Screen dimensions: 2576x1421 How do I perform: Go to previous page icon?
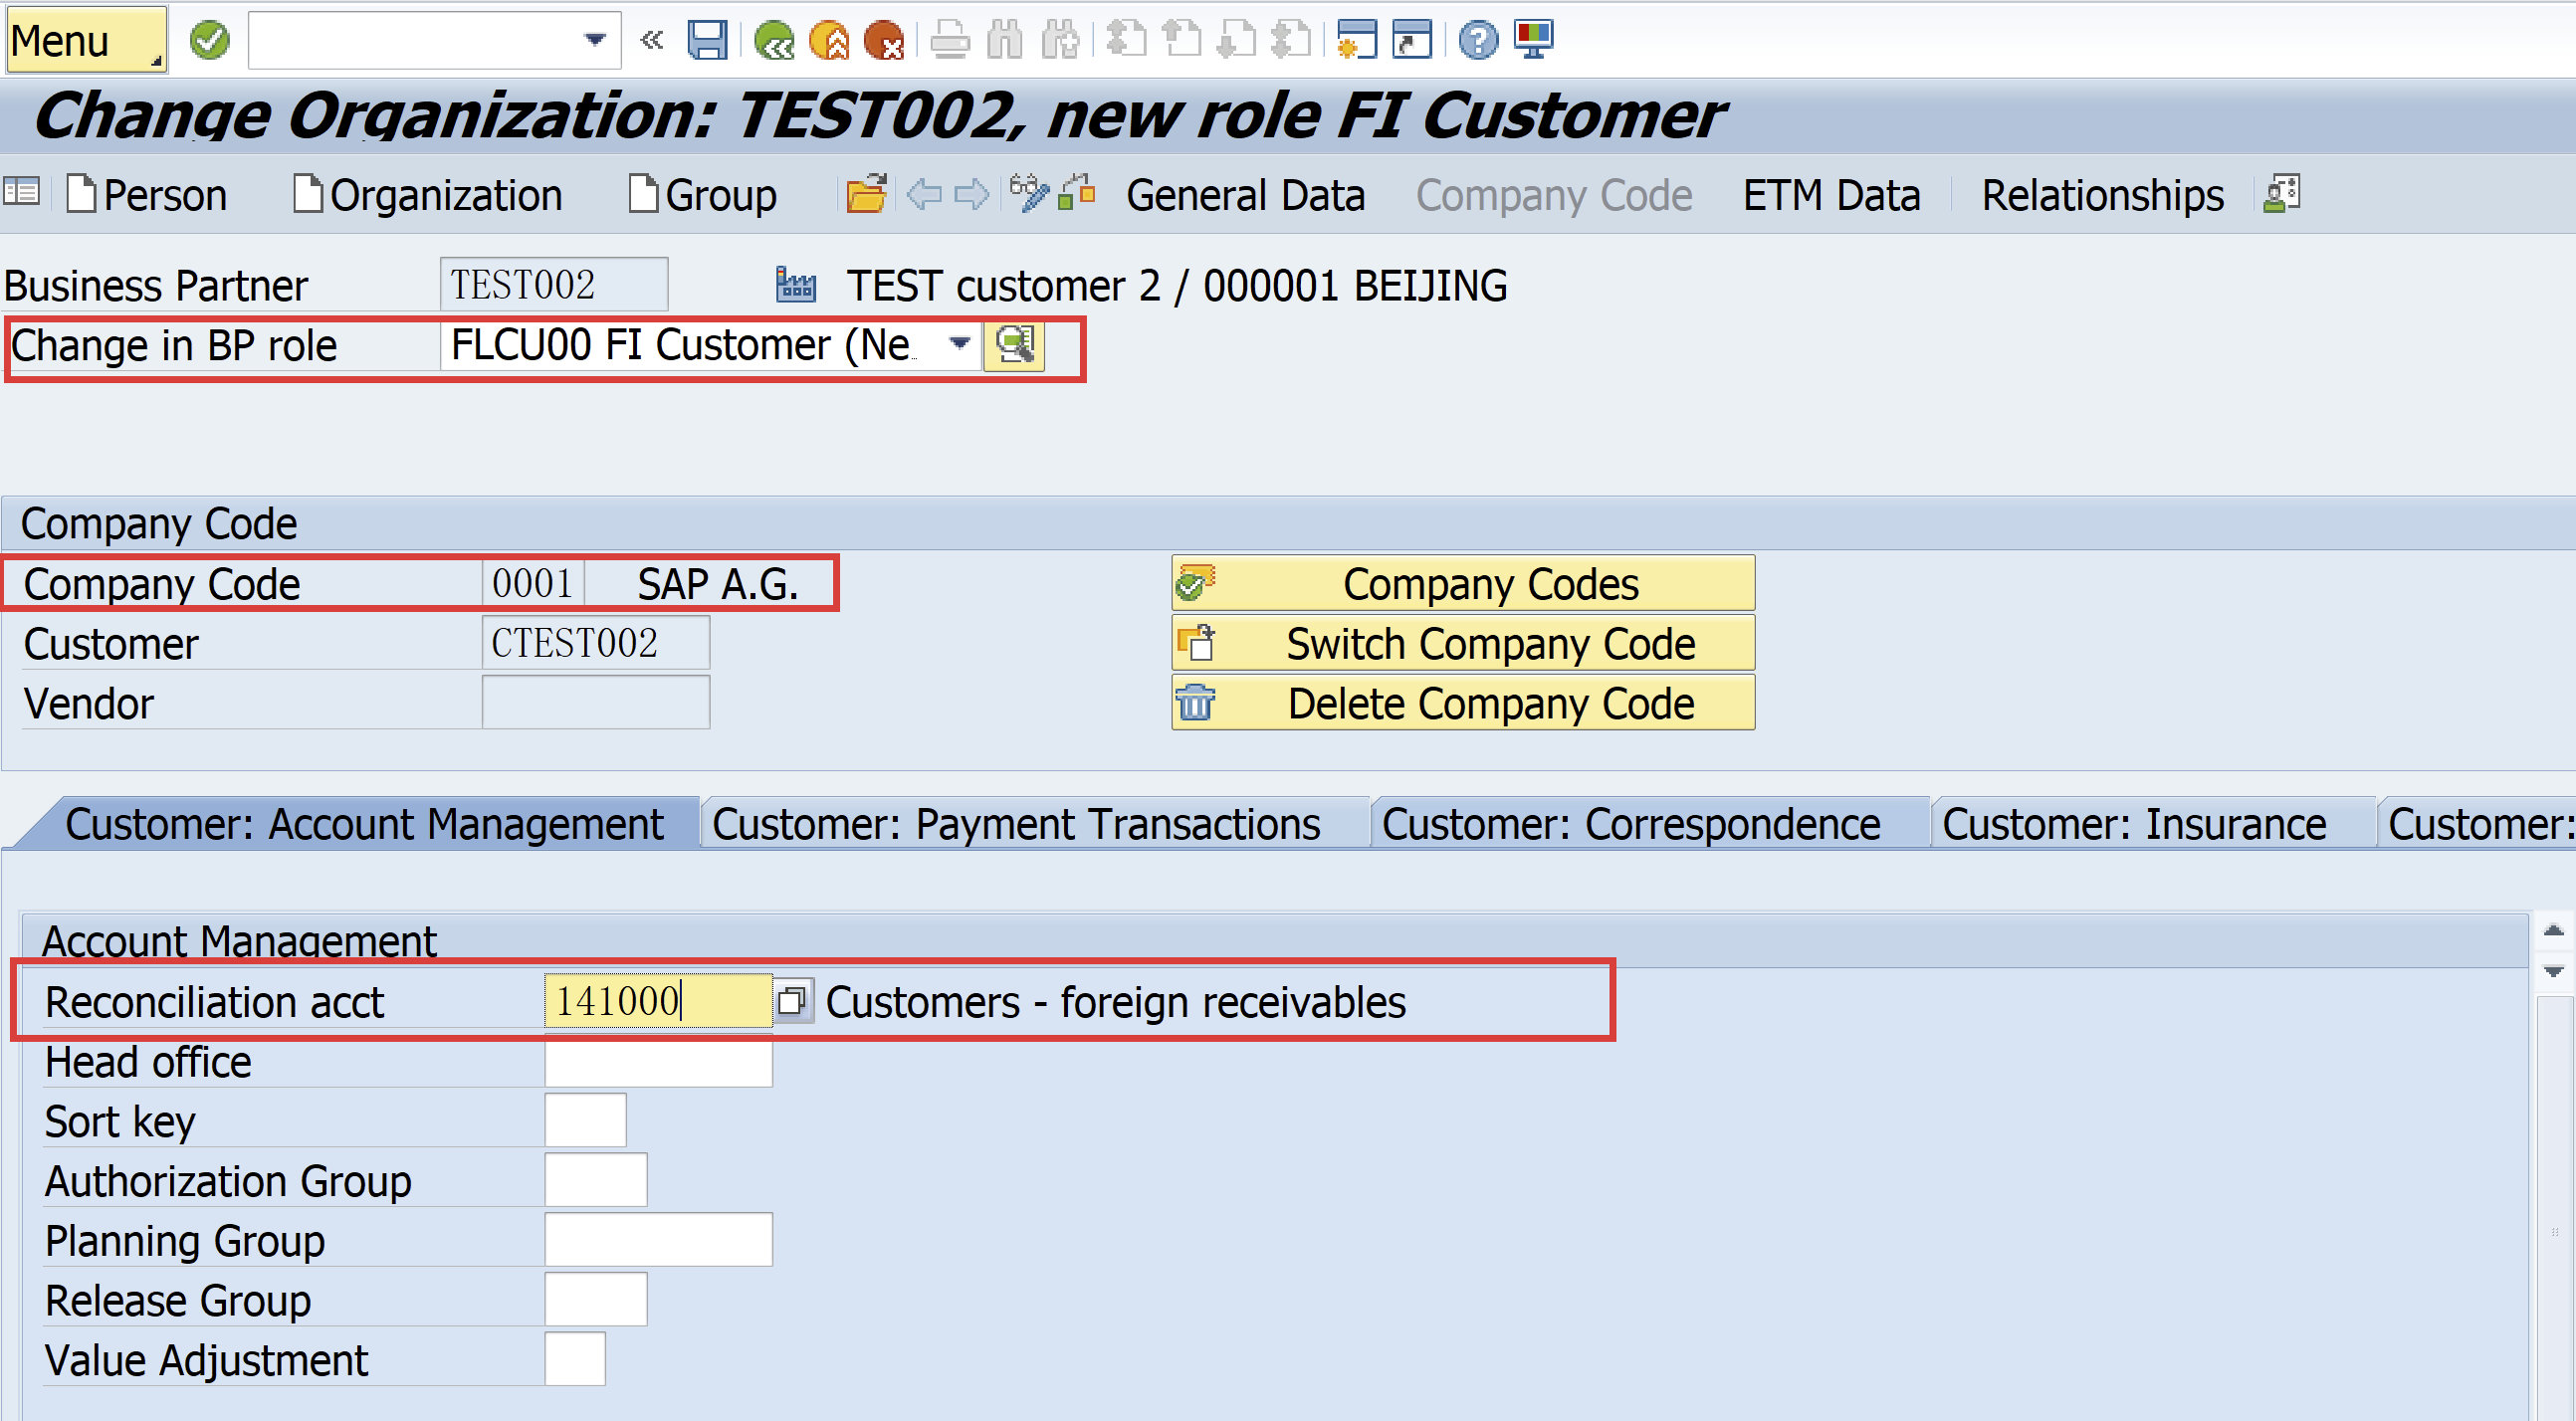(x=1182, y=40)
